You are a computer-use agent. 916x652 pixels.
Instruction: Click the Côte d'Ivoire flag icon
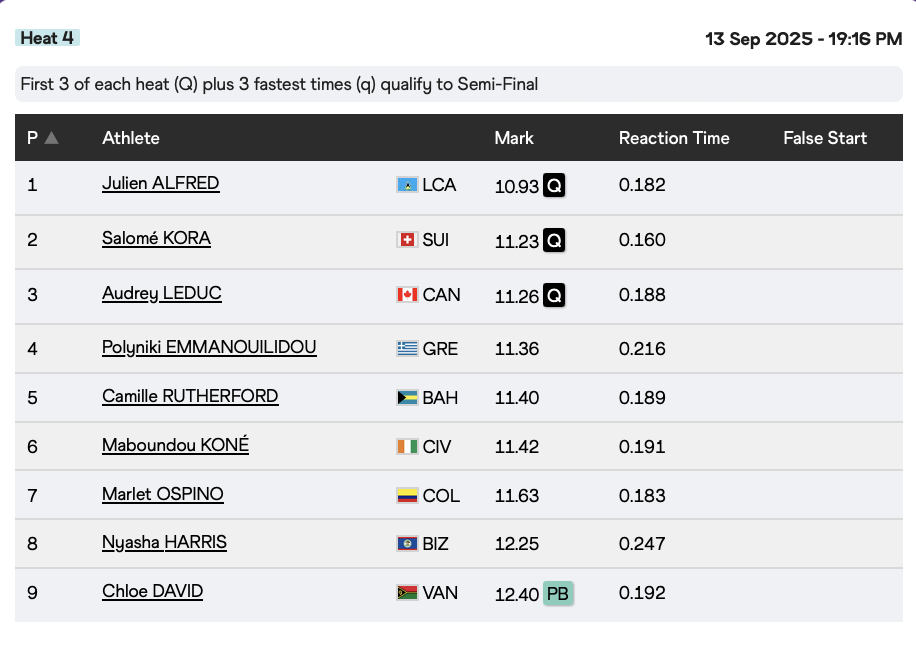[x=407, y=447]
